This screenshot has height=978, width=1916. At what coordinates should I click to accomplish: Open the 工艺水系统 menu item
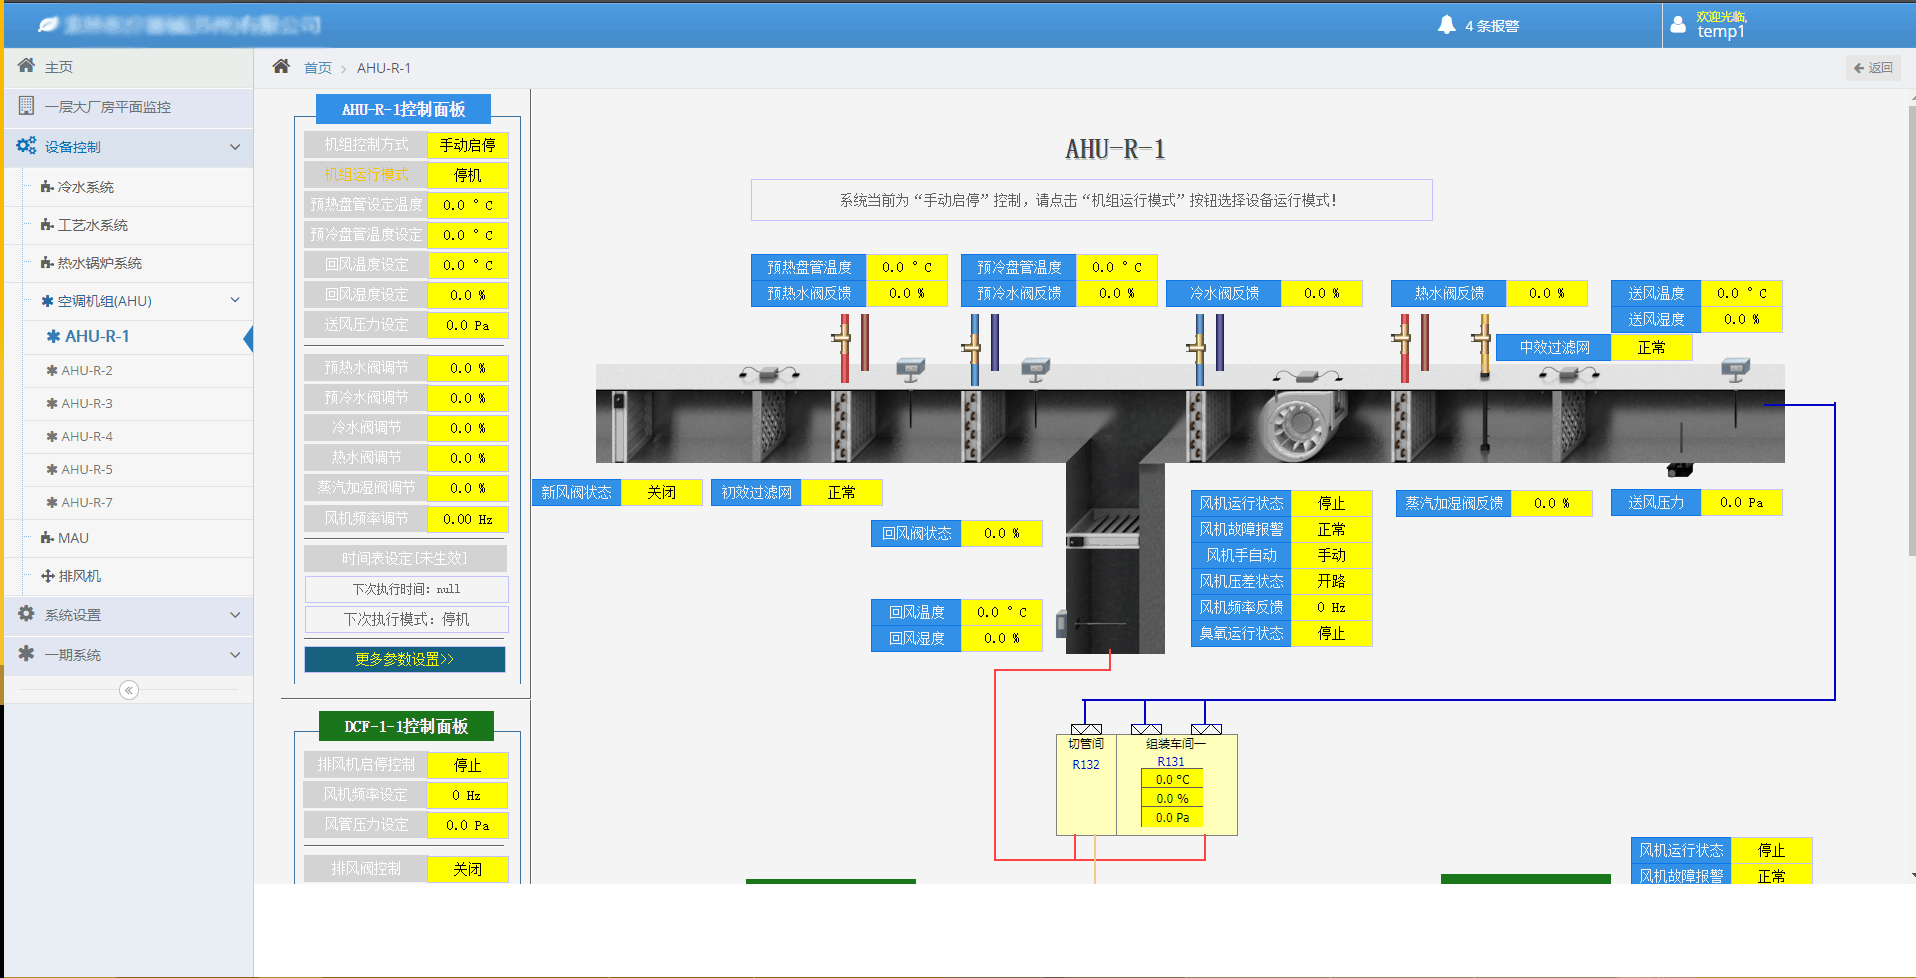click(92, 225)
